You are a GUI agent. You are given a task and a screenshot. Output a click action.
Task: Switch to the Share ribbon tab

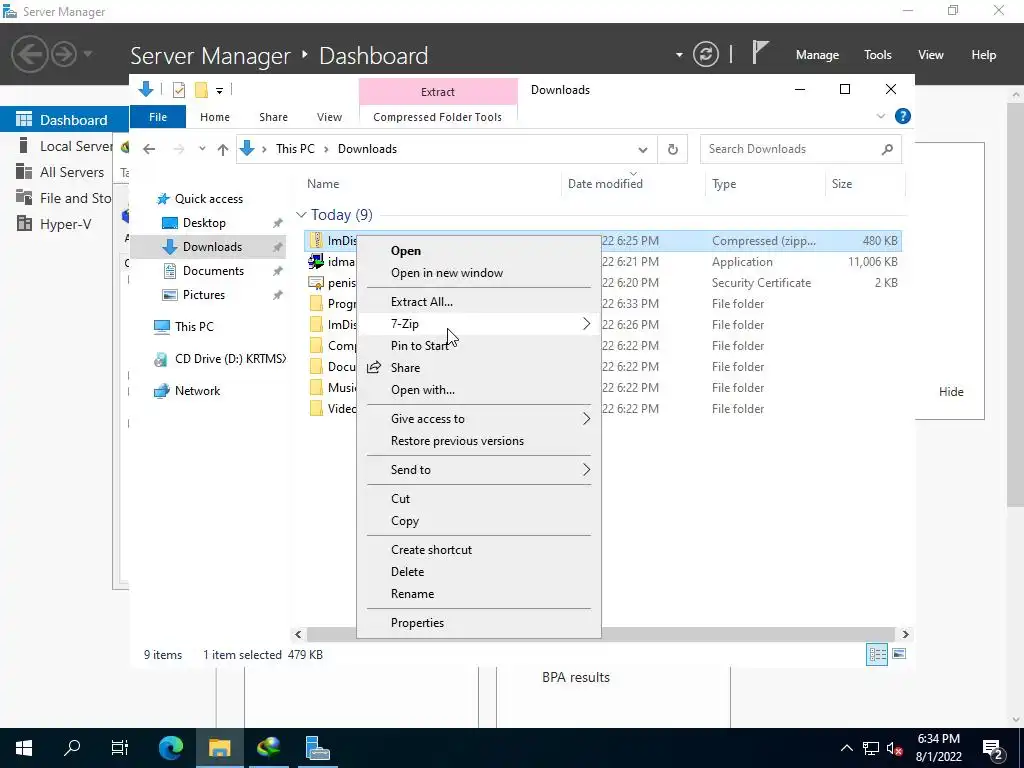coord(274,117)
